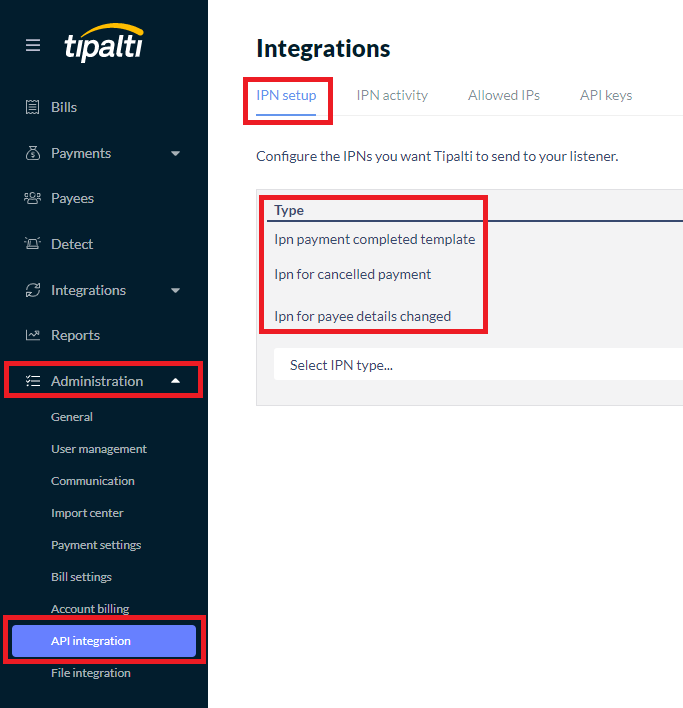Open the File integration sidebar link
The width and height of the screenshot is (683, 708).
click(91, 673)
